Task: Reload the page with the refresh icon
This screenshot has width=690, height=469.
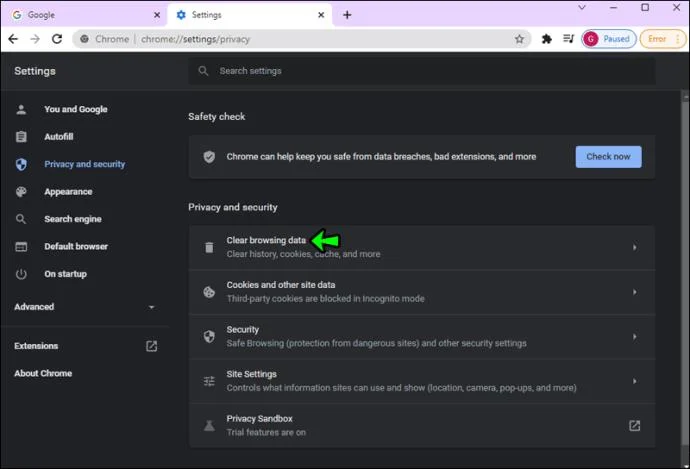Action: click(57, 39)
